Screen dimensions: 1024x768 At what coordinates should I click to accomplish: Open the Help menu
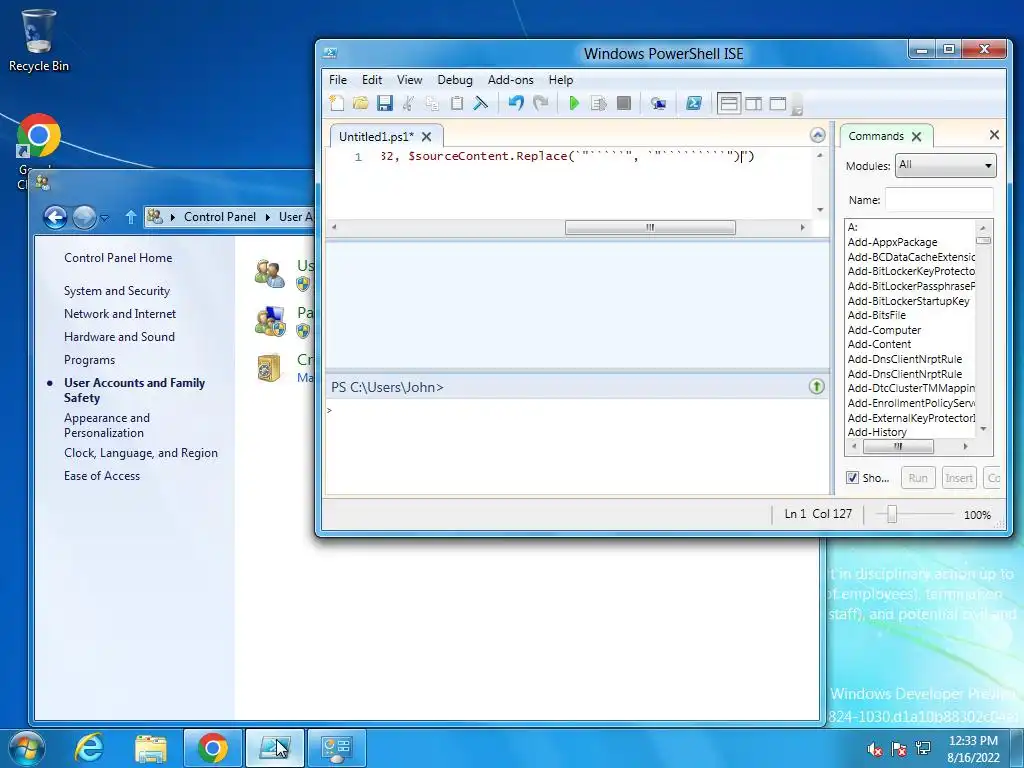click(x=560, y=80)
